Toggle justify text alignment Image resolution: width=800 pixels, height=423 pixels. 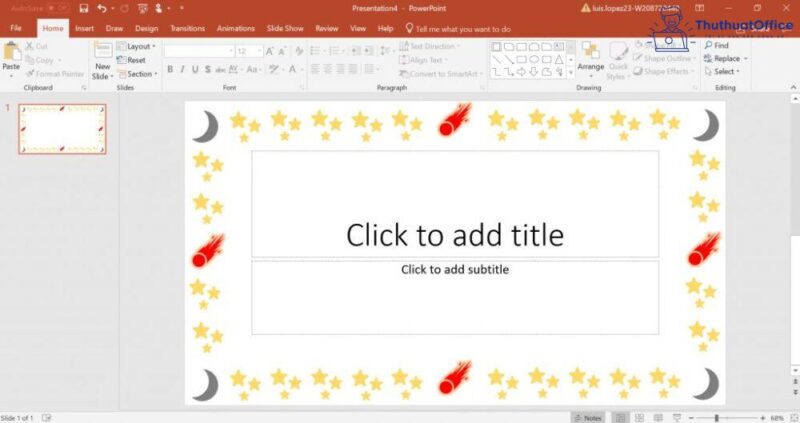(353, 69)
